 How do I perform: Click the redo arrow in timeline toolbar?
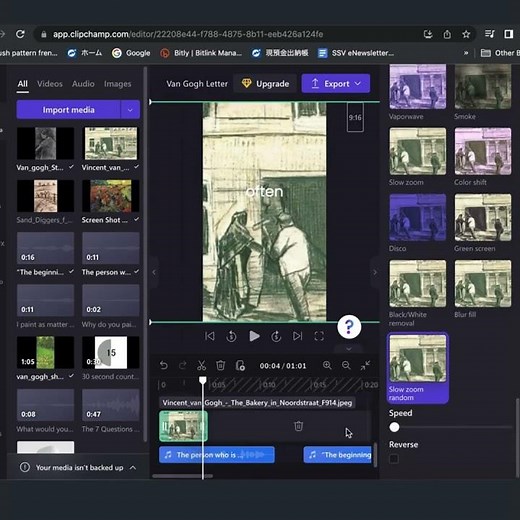[182, 366]
